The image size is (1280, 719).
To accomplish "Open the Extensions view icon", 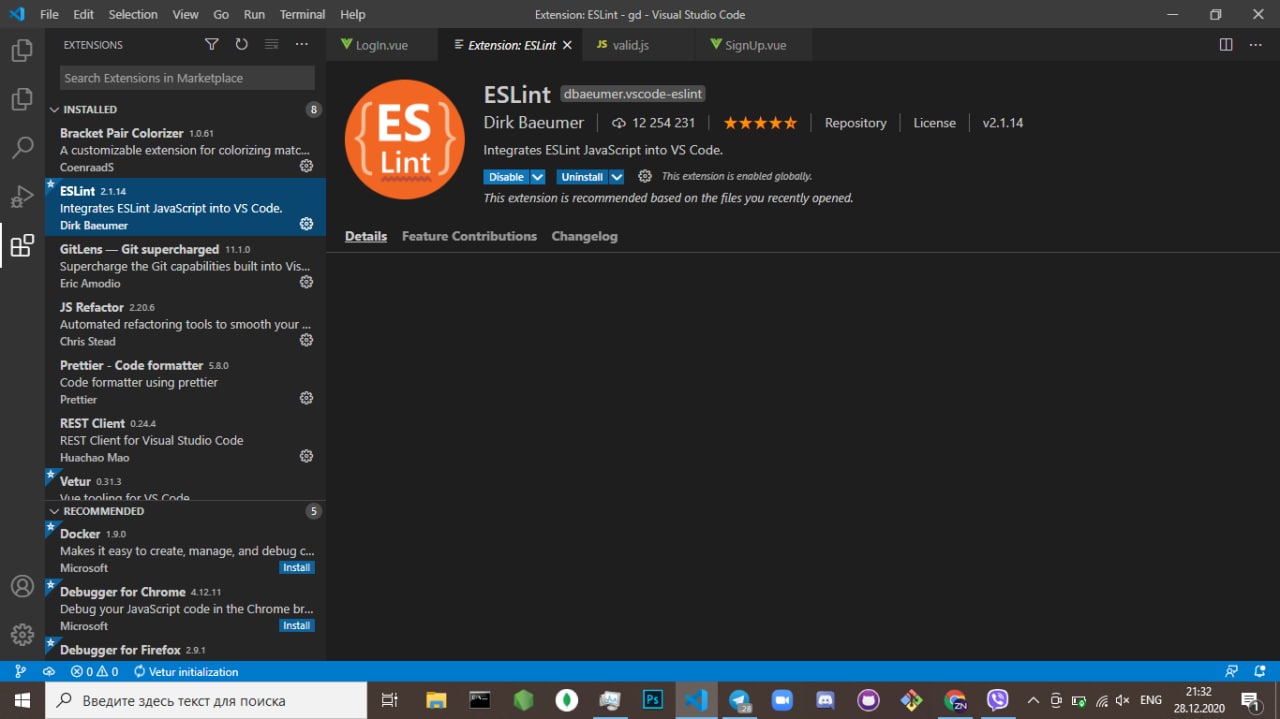I will [x=22, y=246].
